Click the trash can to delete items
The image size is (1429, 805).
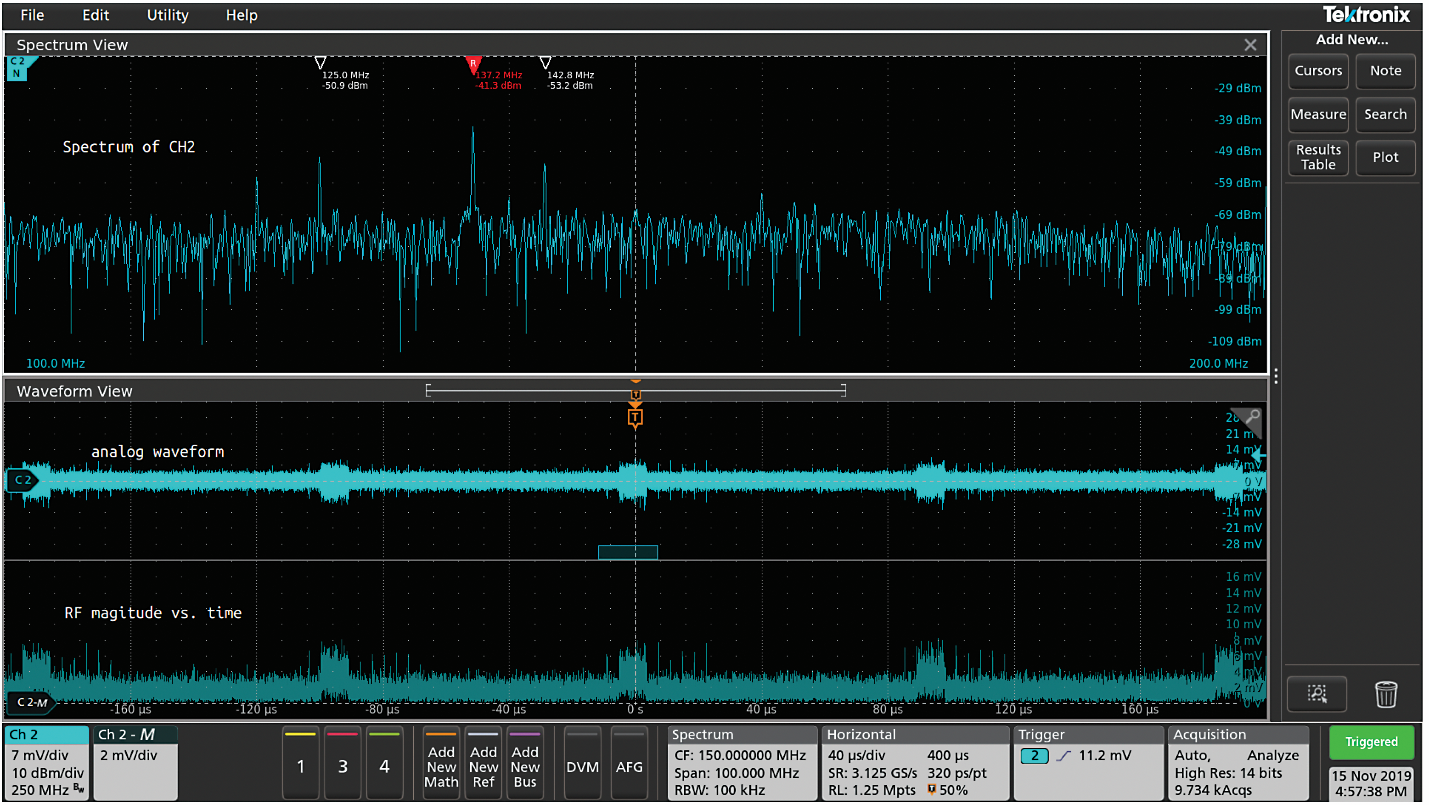click(1386, 693)
